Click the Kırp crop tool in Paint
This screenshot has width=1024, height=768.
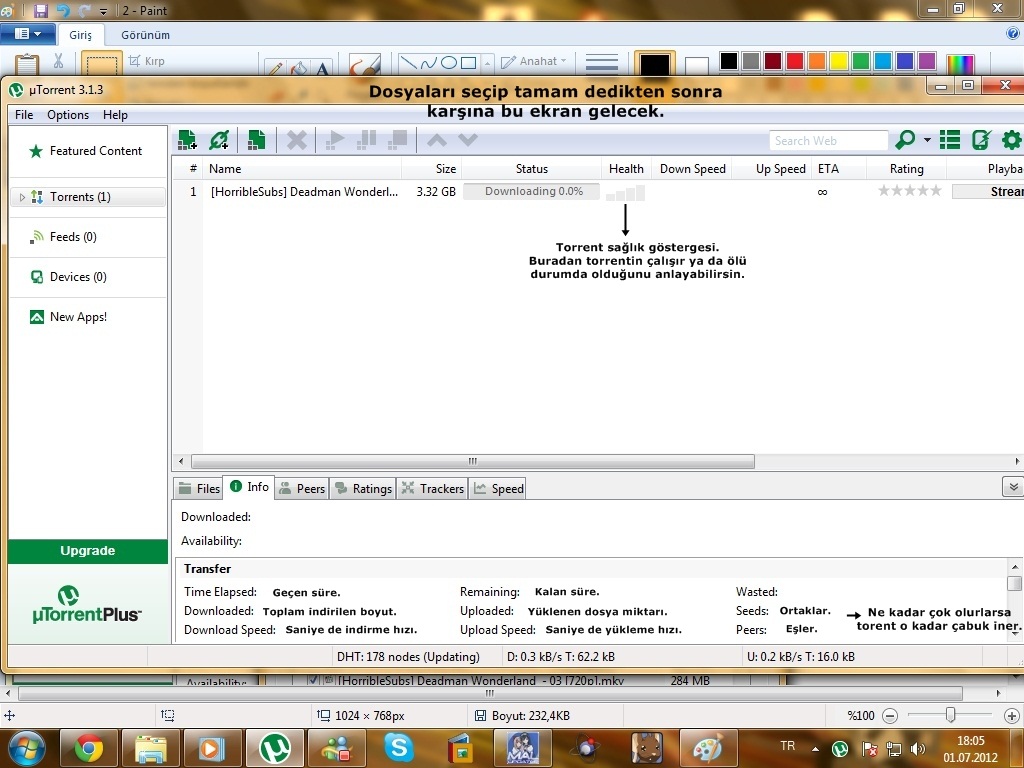146,61
